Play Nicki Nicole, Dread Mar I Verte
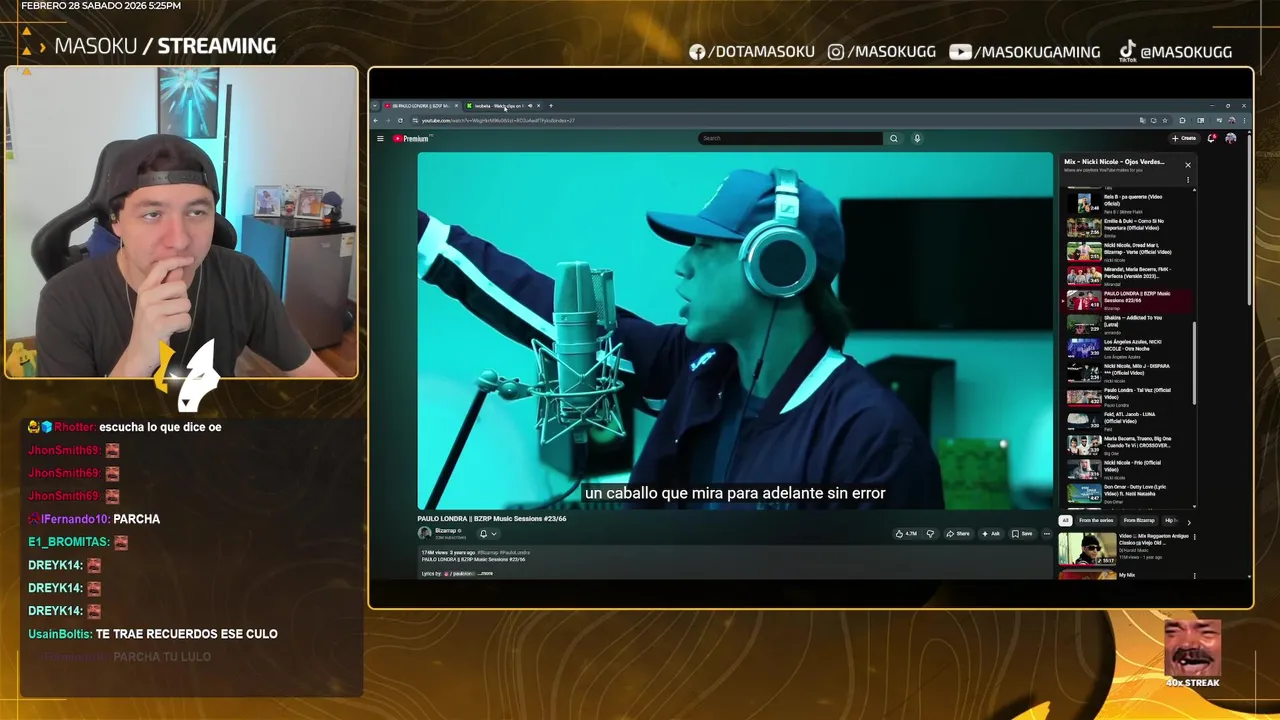1280x720 pixels. [1128, 251]
